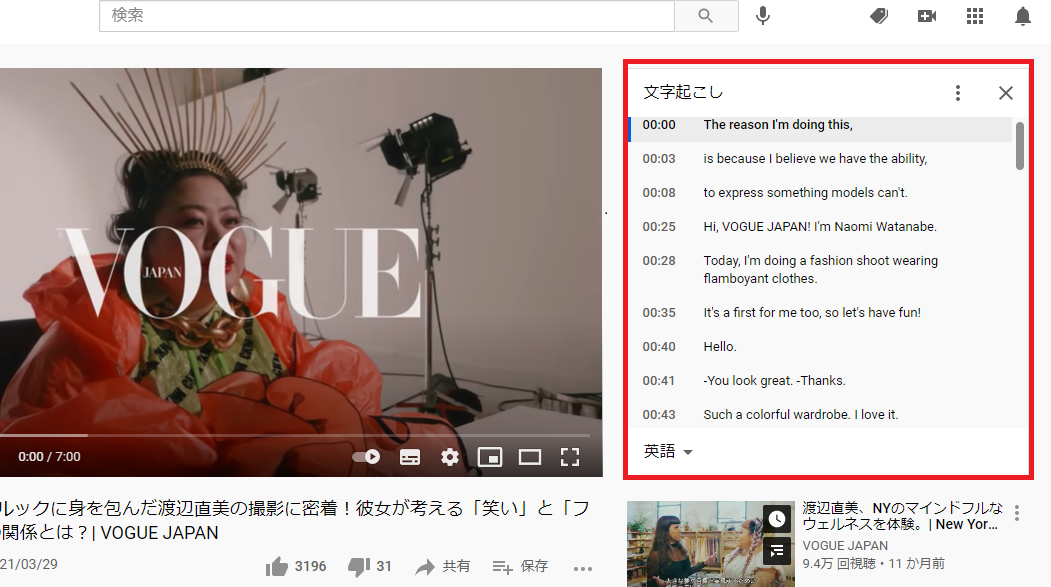Switch to theater mode
The width and height of the screenshot is (1051, 587).
pyautogui.click(x=530, y=457)
